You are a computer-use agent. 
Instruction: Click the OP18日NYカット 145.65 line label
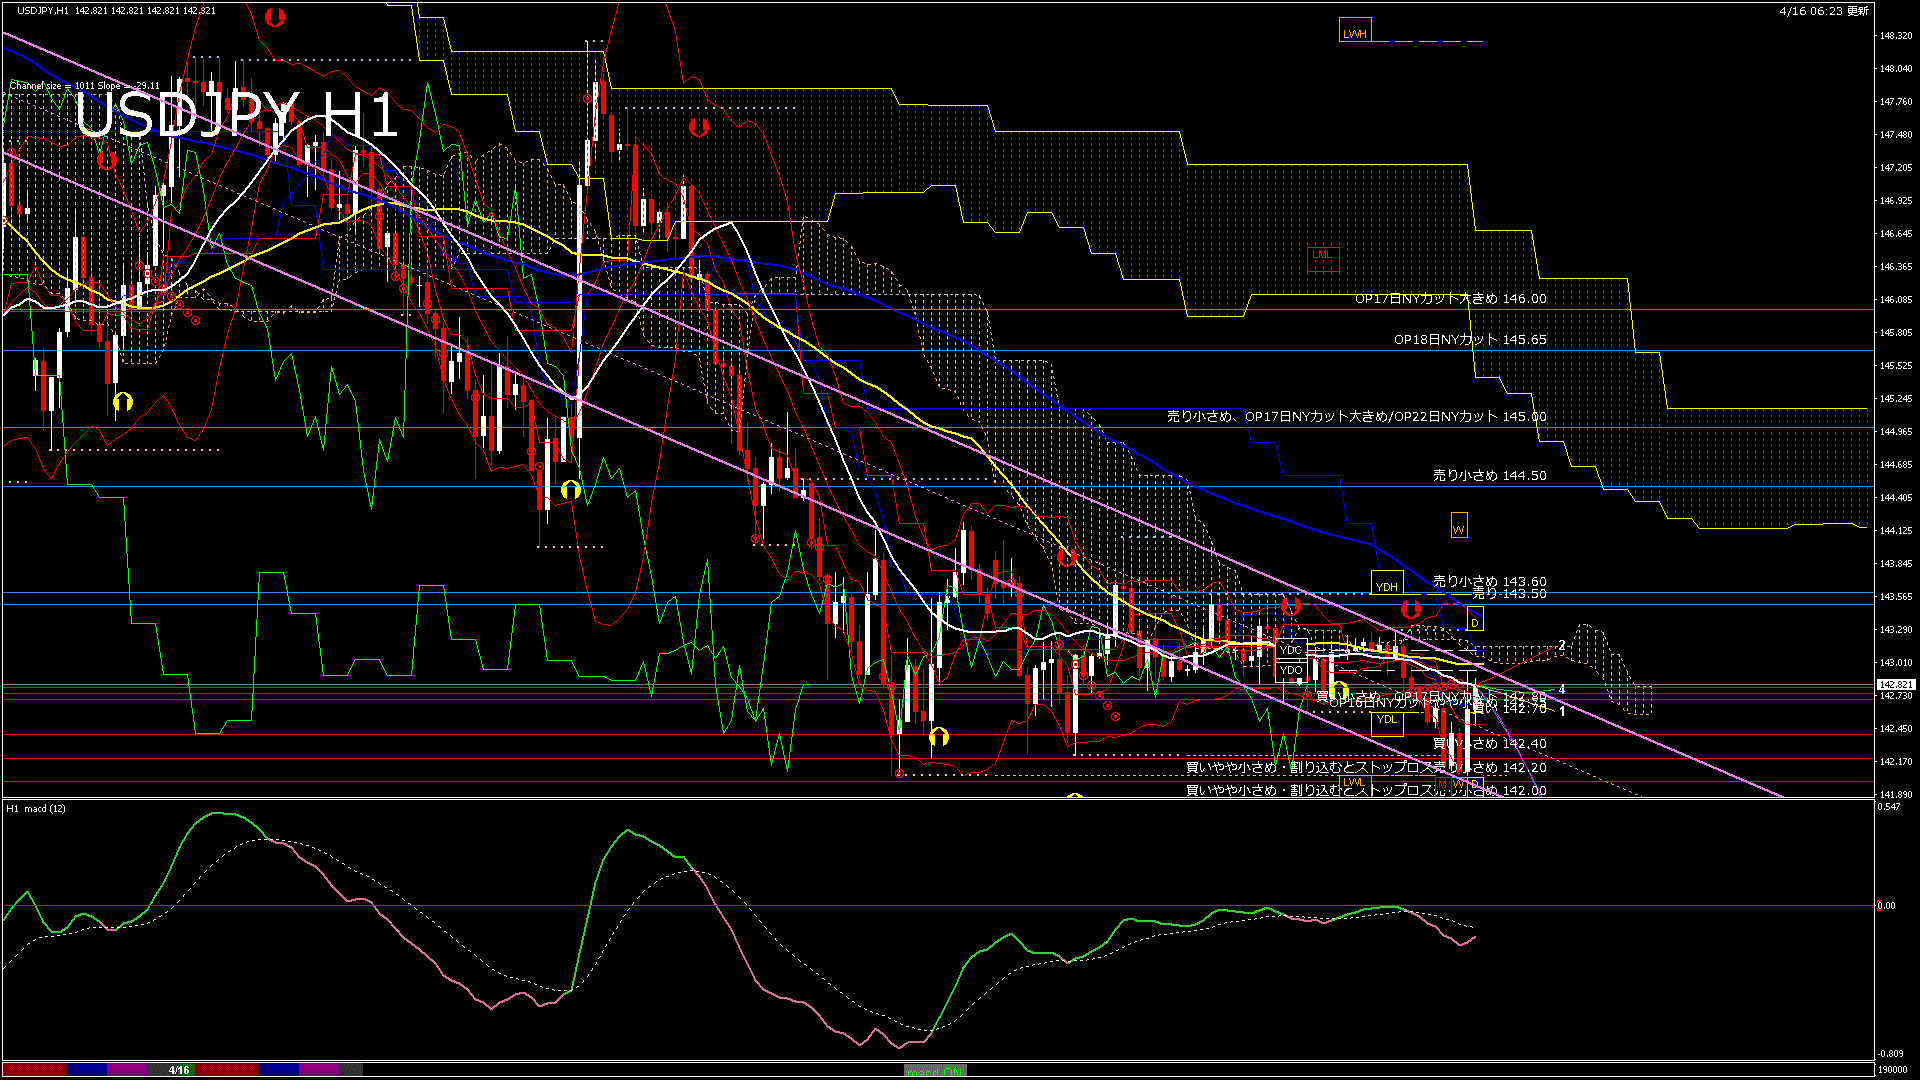pos(1470,340)
